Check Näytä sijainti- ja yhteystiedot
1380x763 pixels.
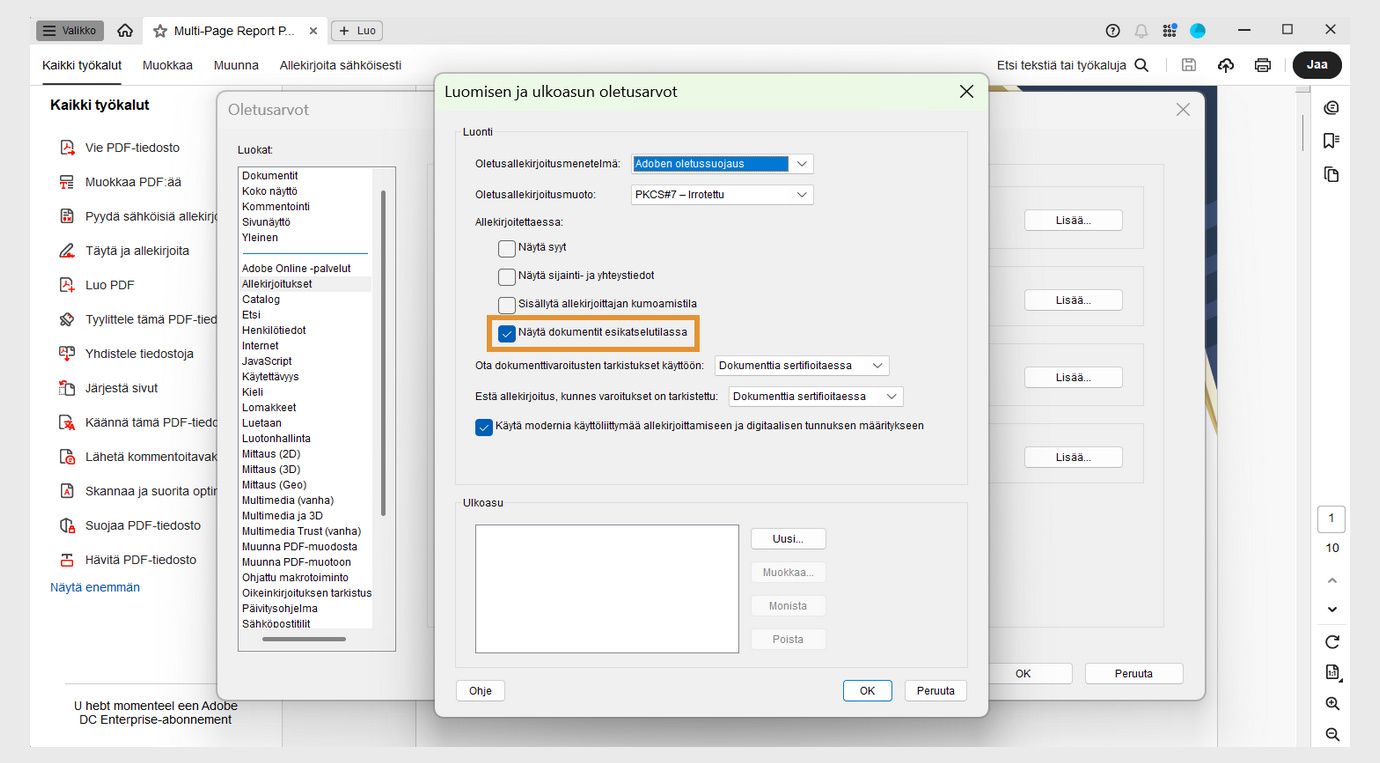click(507, 276)
